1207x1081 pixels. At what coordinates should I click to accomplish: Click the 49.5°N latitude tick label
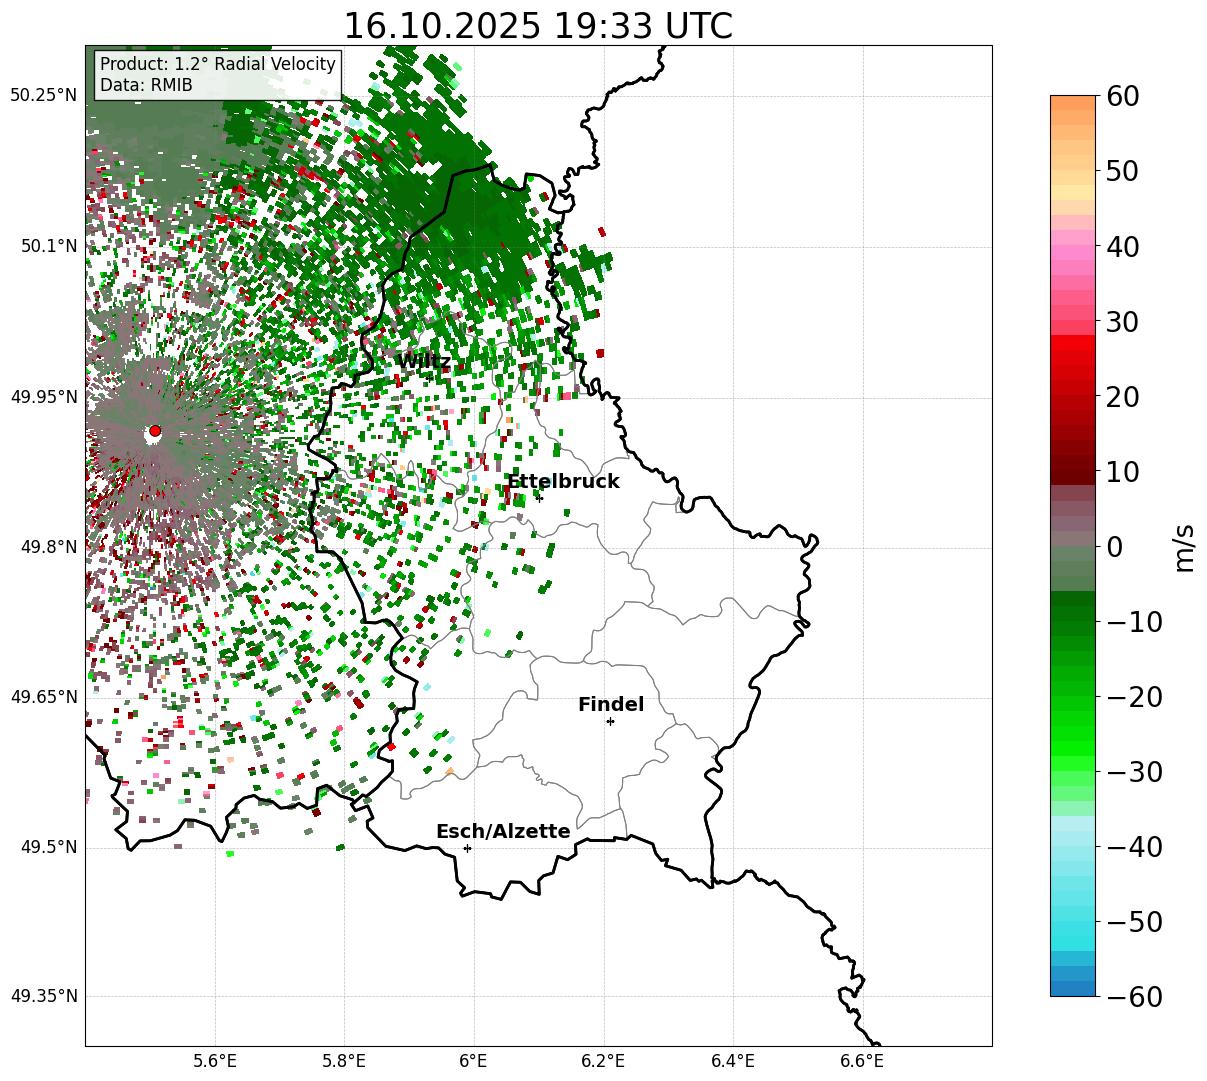pos(48,847)
